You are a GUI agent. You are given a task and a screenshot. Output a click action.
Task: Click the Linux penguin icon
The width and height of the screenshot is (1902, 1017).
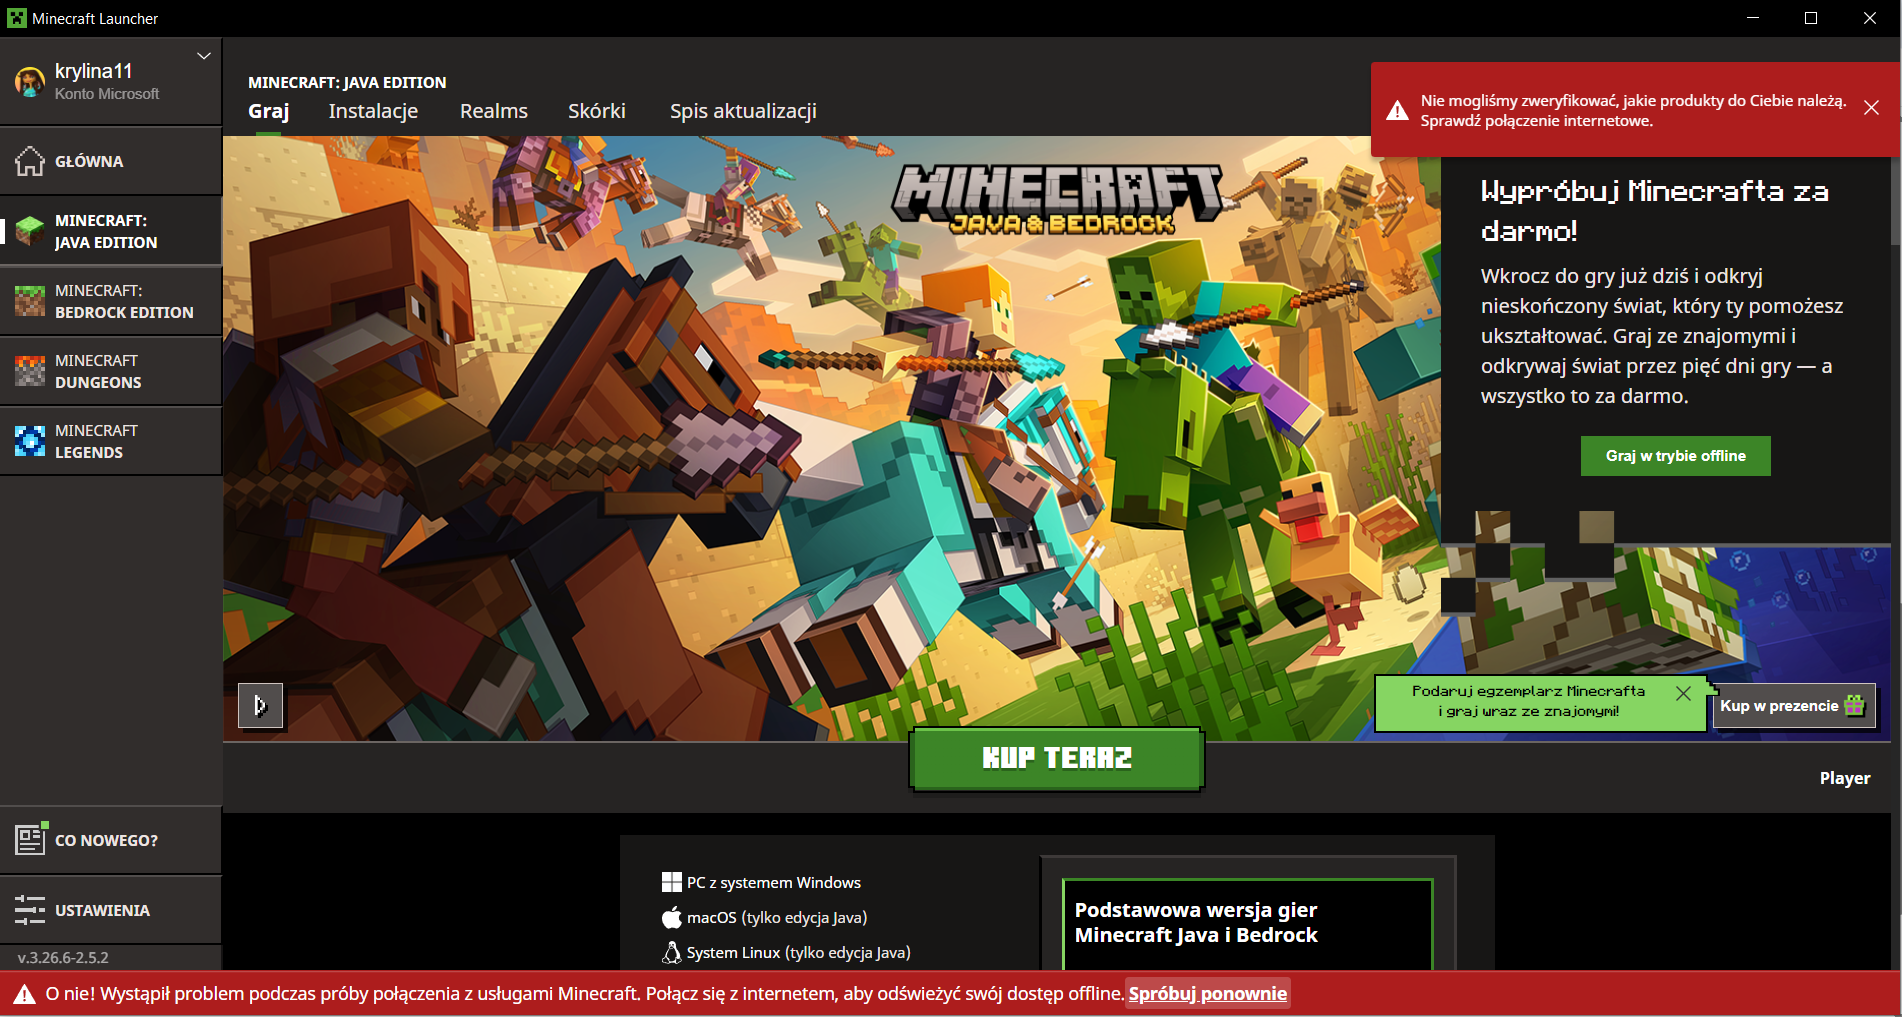[x=671, y=952]
